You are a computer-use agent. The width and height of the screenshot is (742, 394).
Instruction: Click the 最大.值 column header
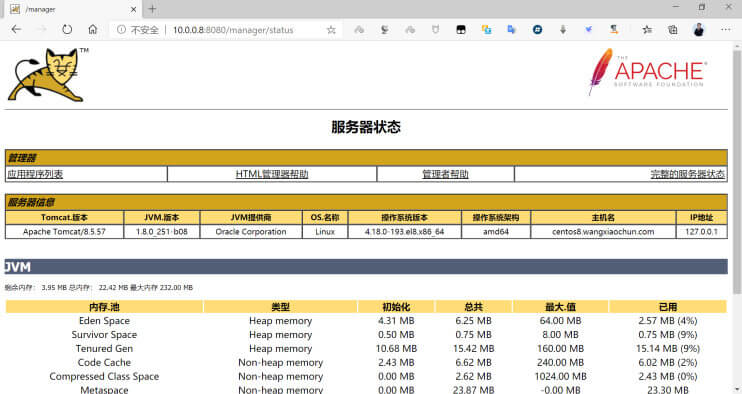tap(560, 306)
